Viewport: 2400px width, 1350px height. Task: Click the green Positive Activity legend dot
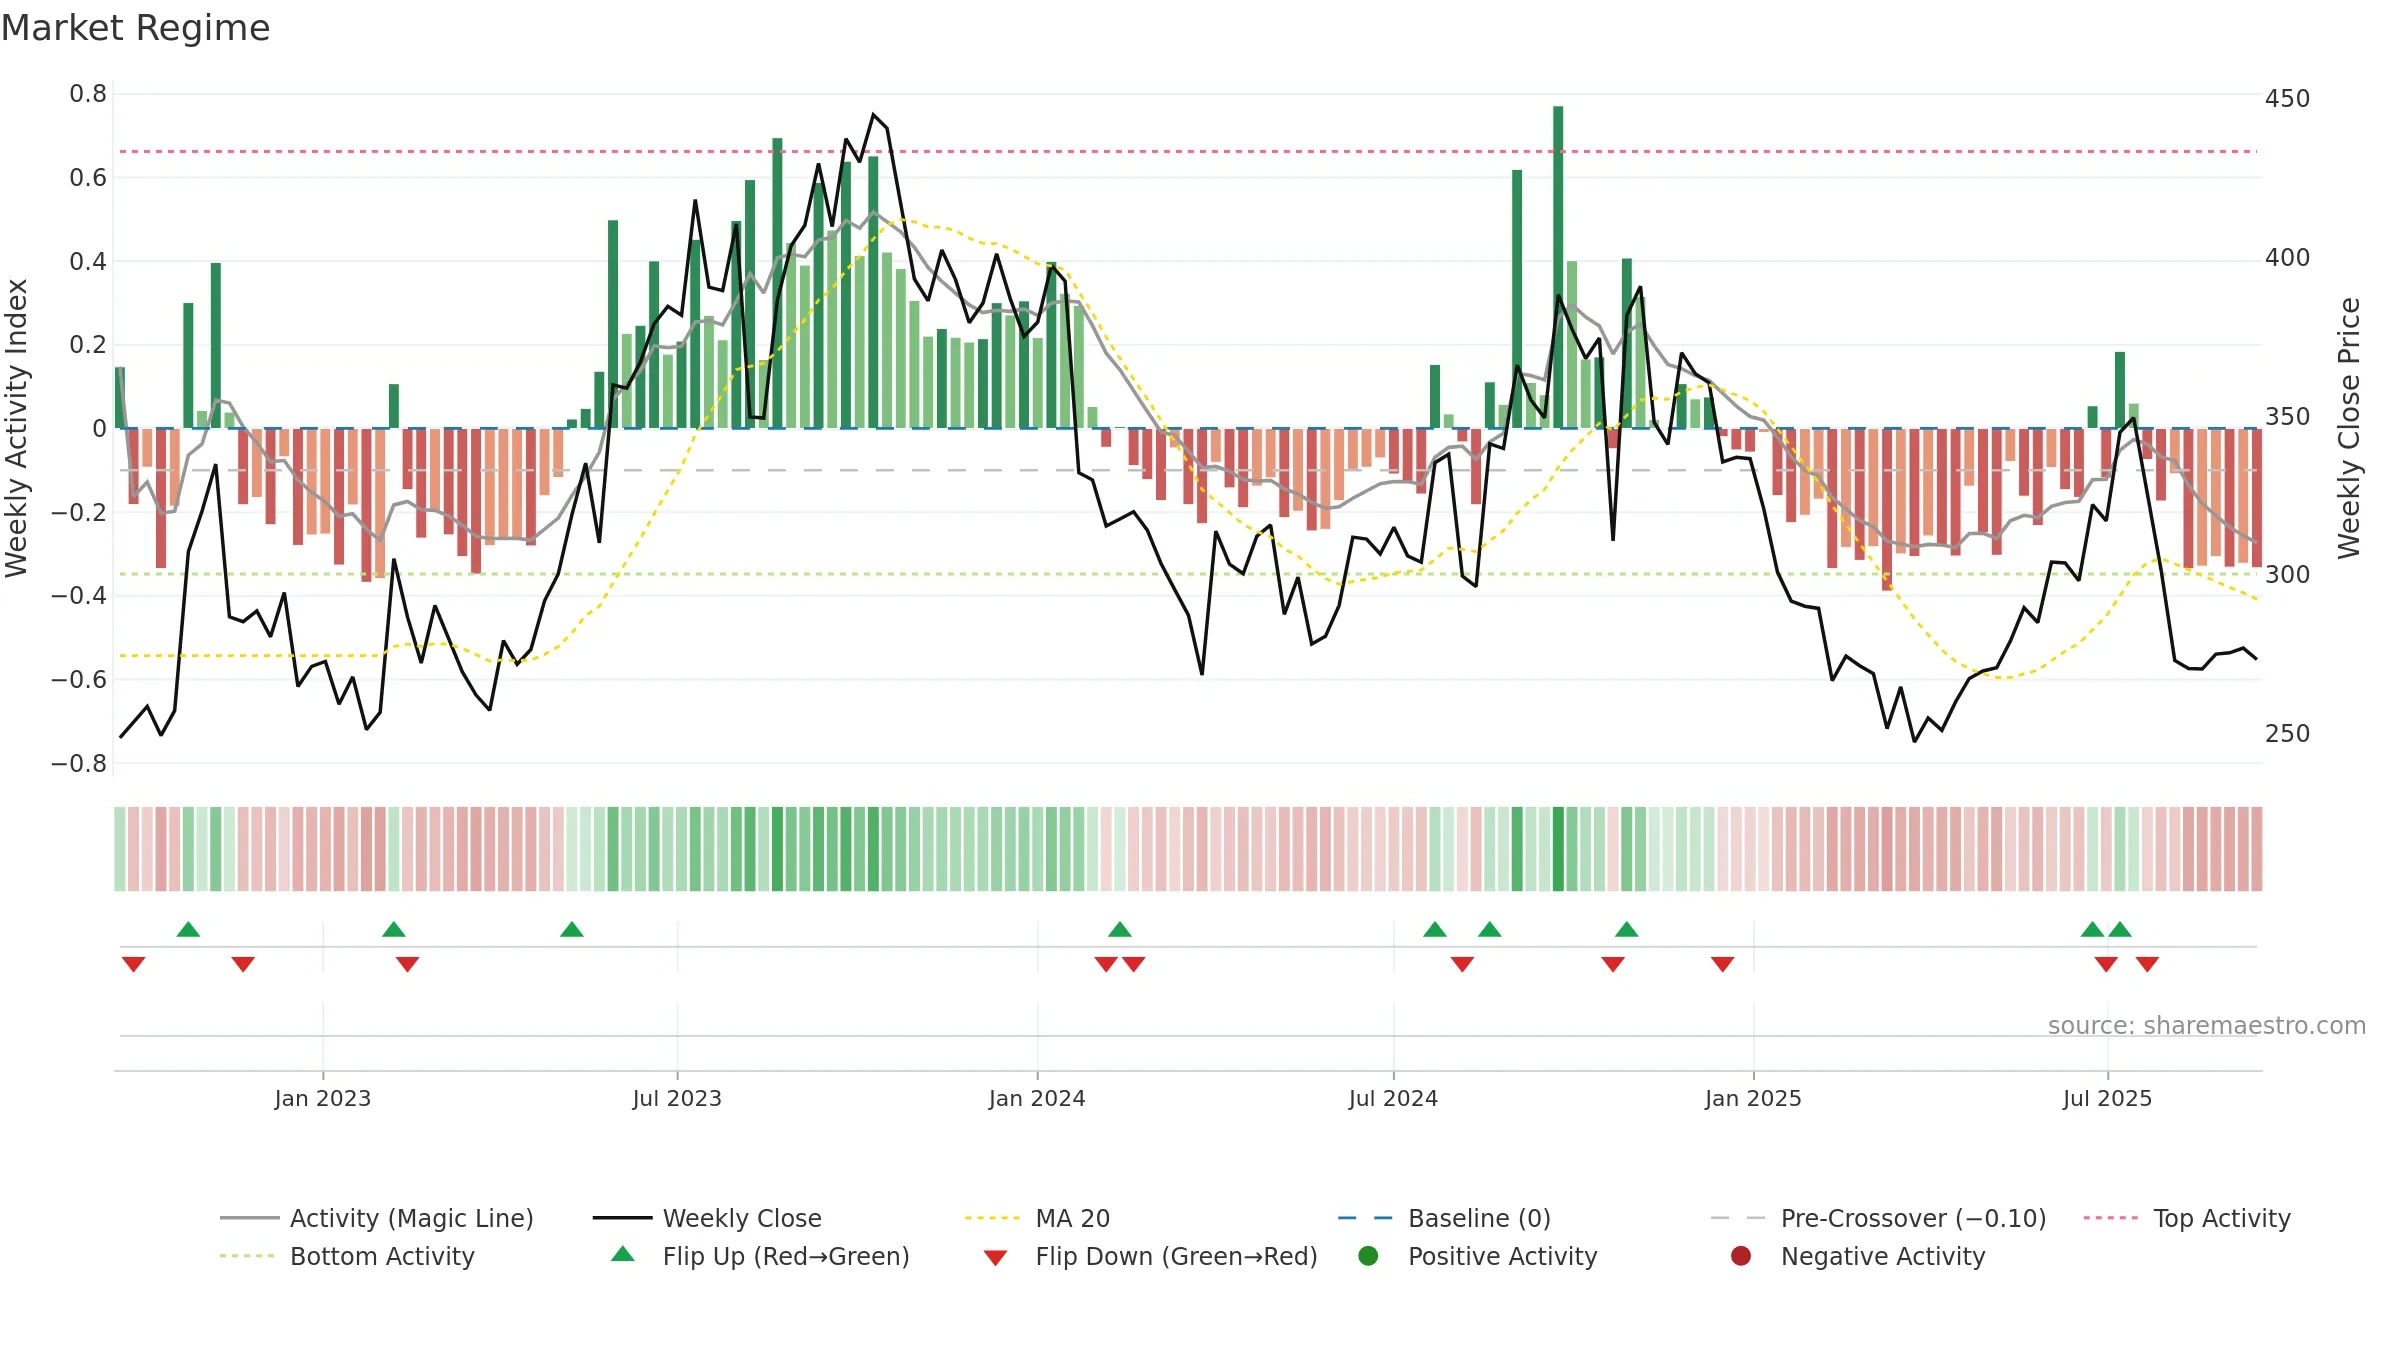click(x=1368, y=1256)
